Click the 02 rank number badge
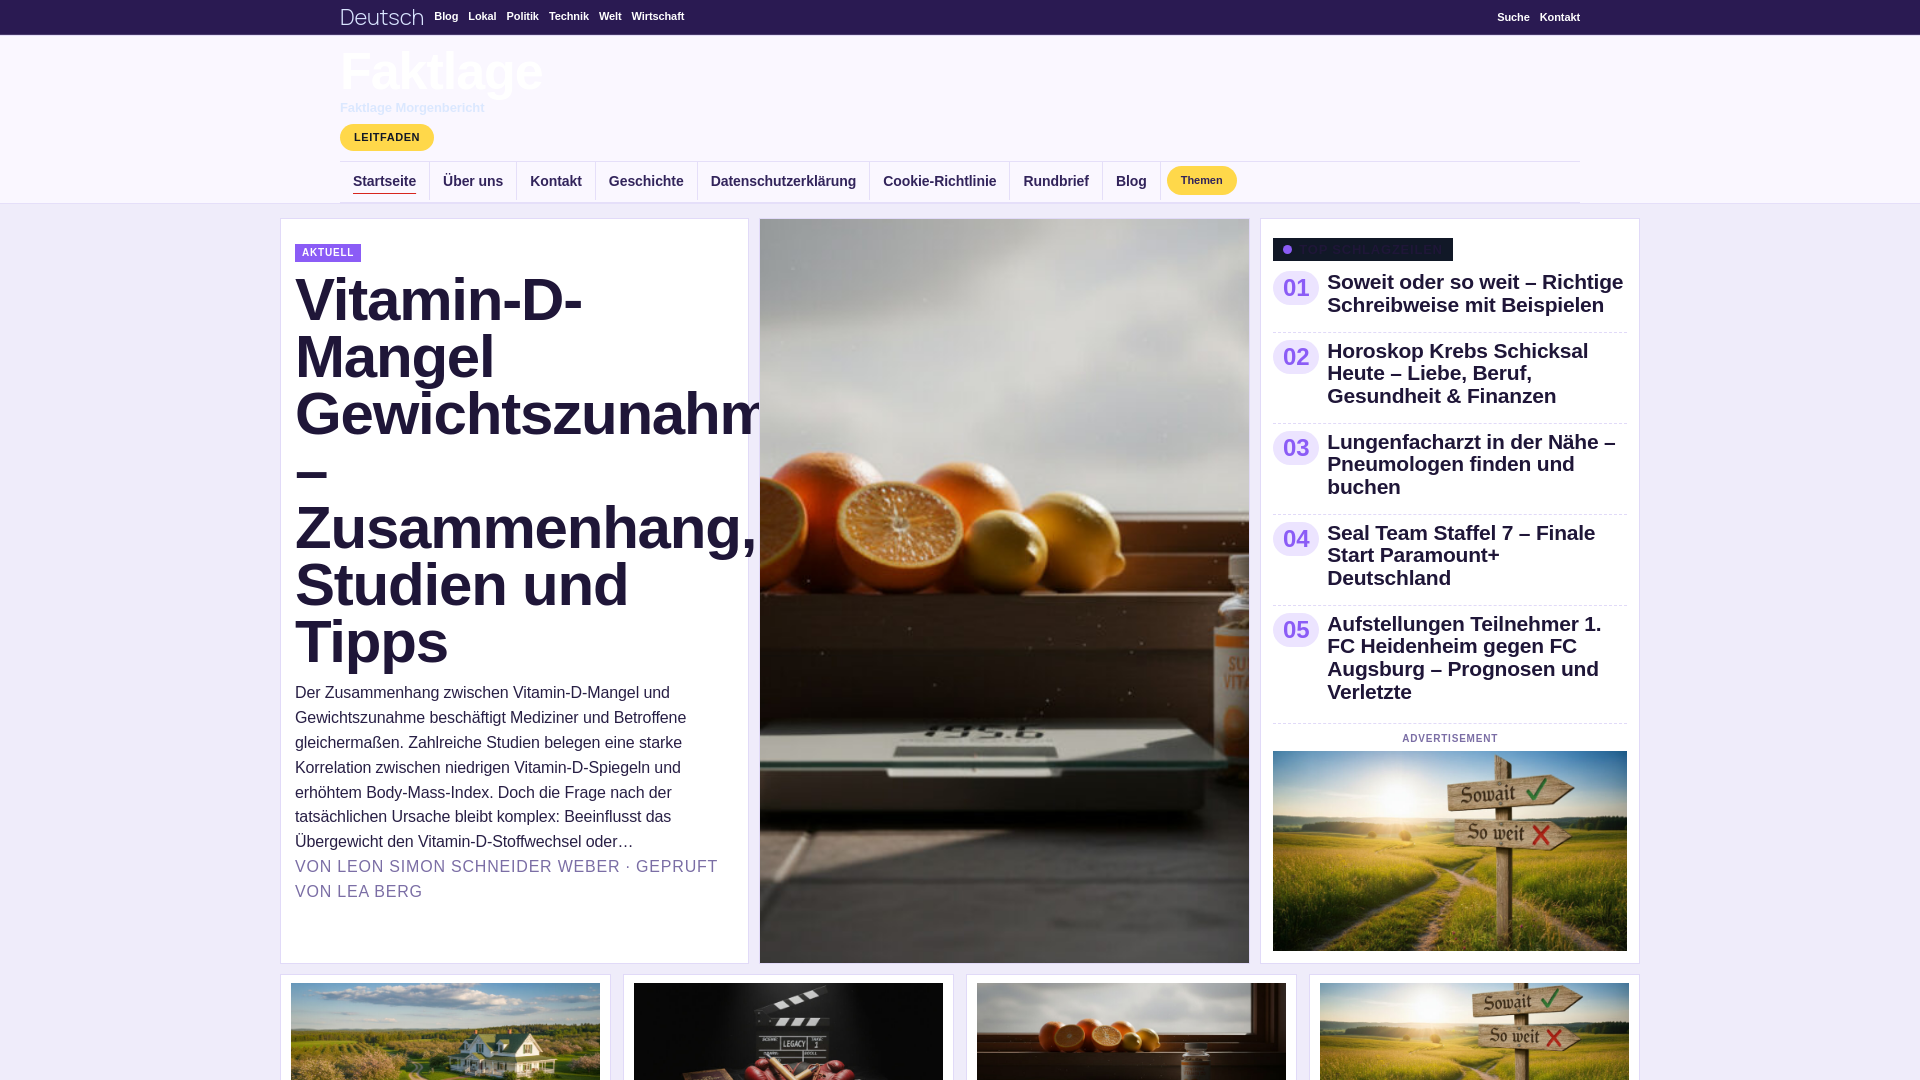This screenshot has height=1080, width=1920. [x=1296, y=357]
